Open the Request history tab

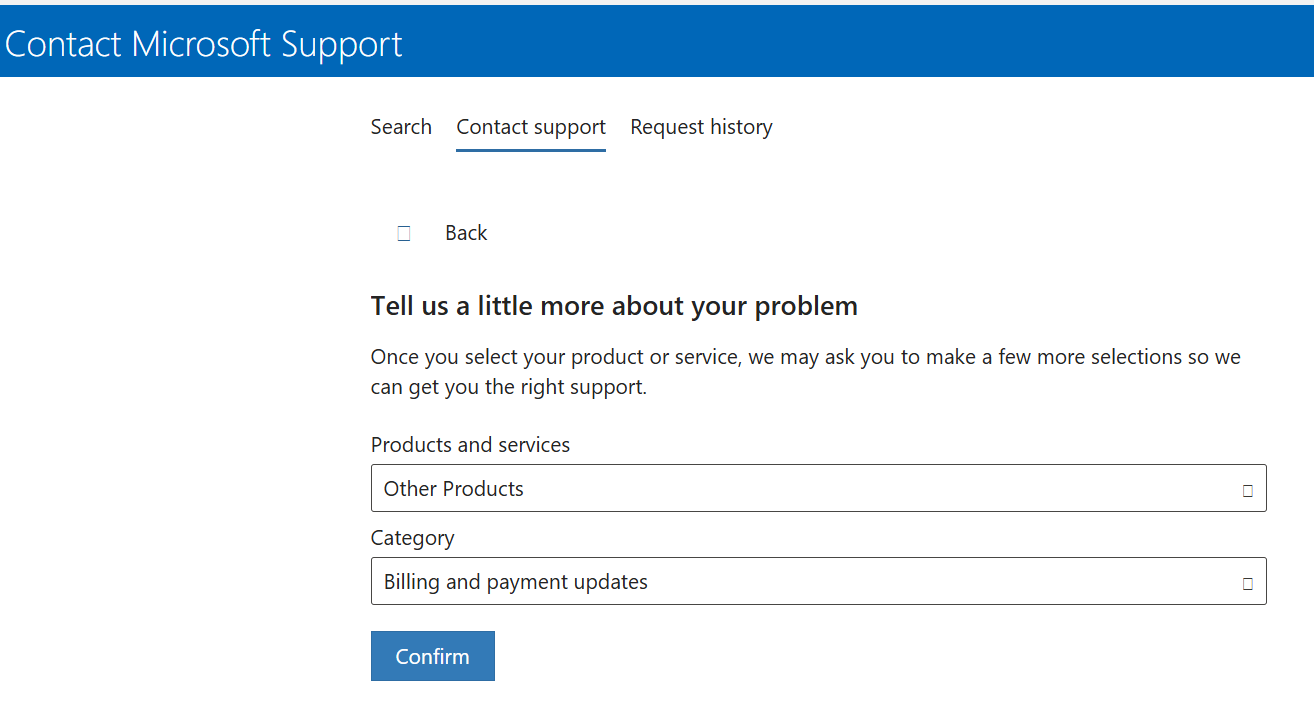(701, 127)
